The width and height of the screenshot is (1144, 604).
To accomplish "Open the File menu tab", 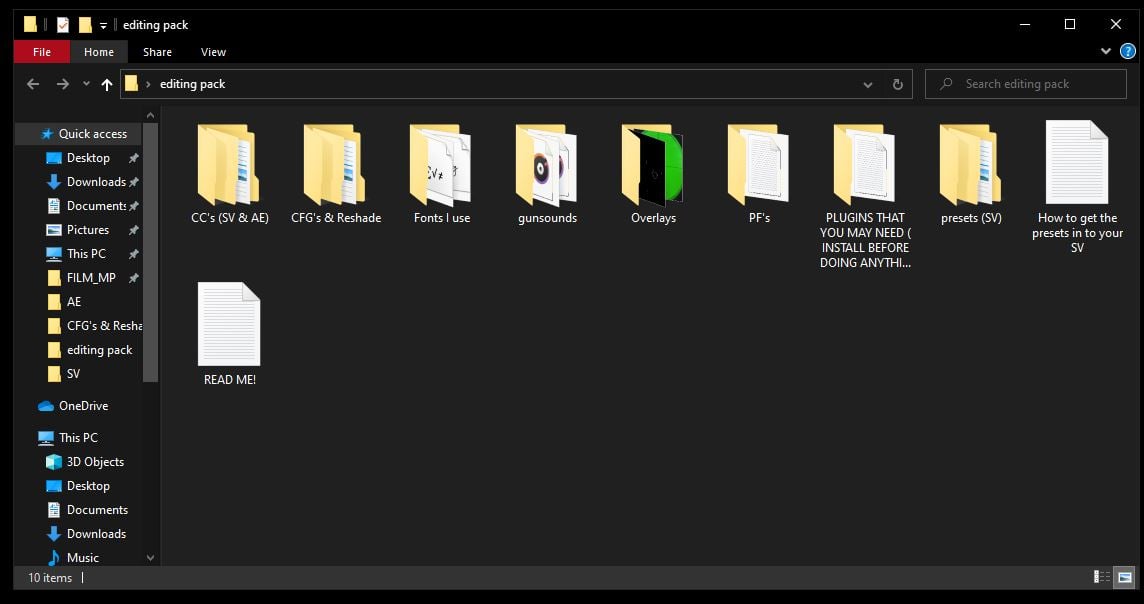I will 42,52.
